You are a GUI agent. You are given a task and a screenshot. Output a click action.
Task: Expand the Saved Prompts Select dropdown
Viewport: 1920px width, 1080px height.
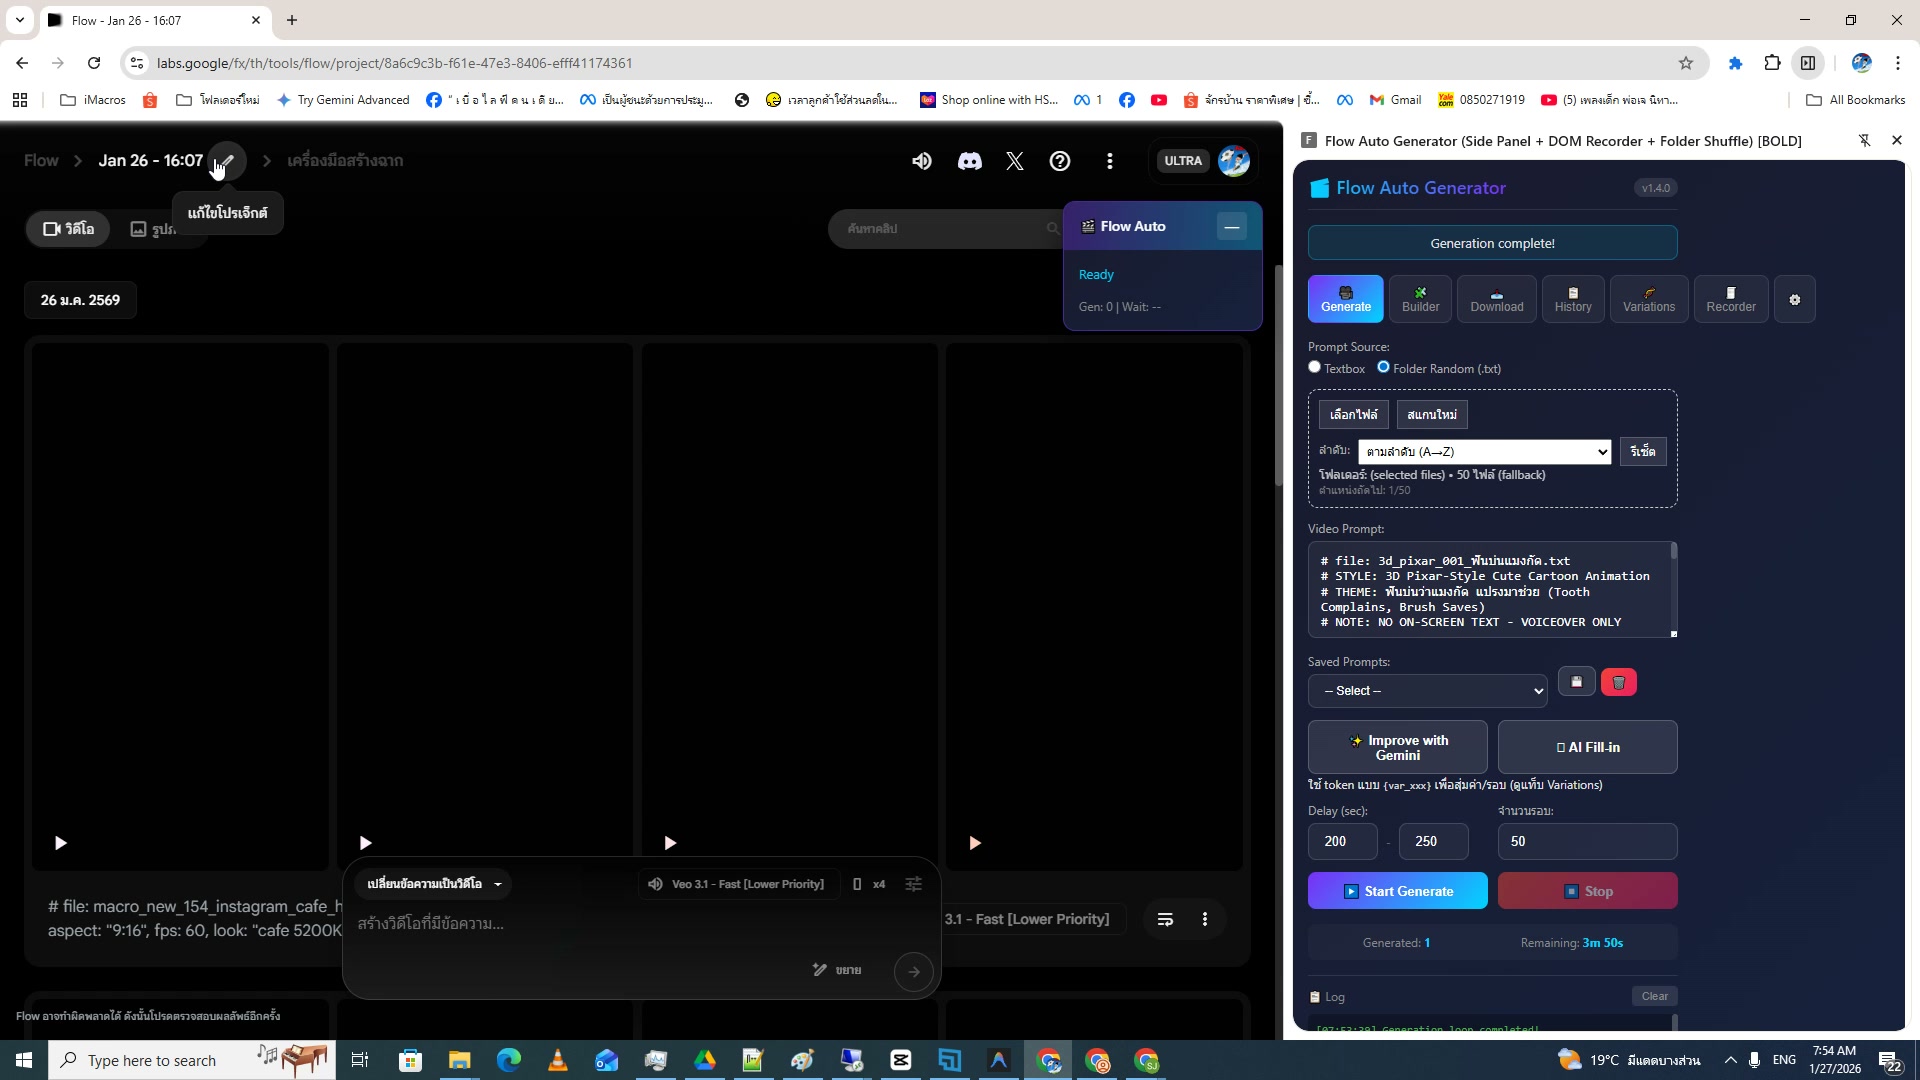(1427, 691)
